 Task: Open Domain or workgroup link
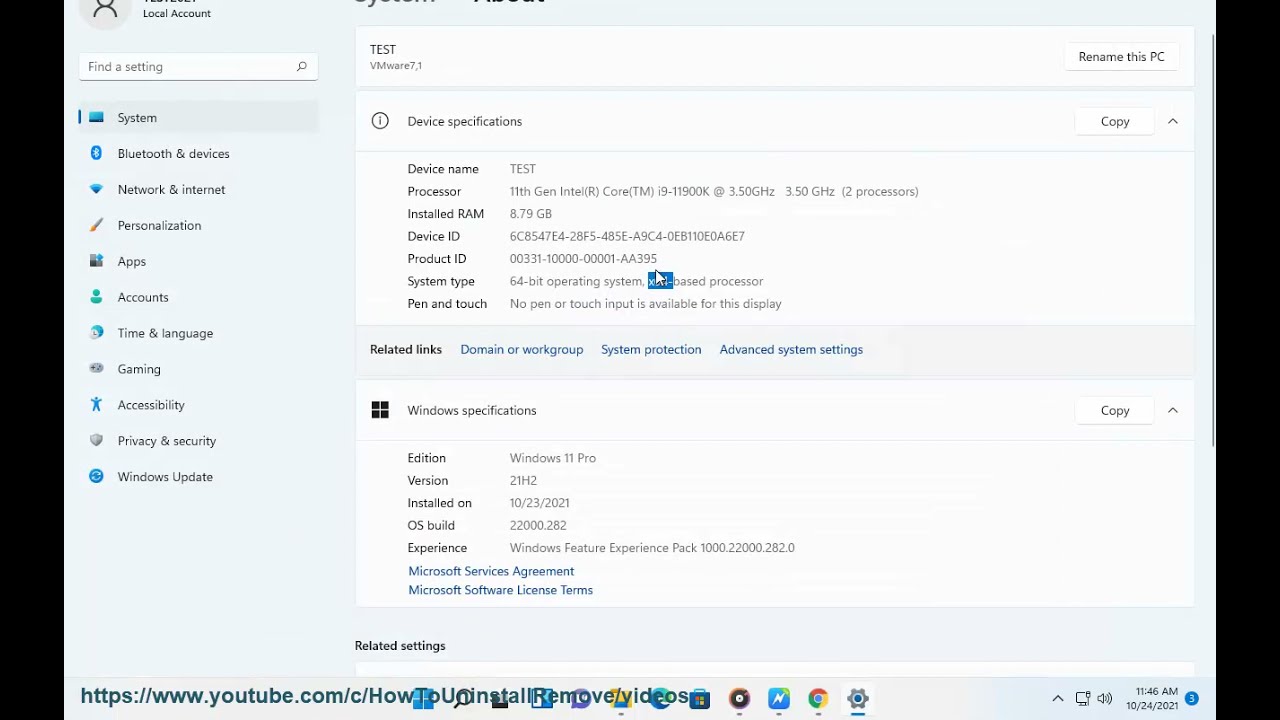click(x=521, y=349)
